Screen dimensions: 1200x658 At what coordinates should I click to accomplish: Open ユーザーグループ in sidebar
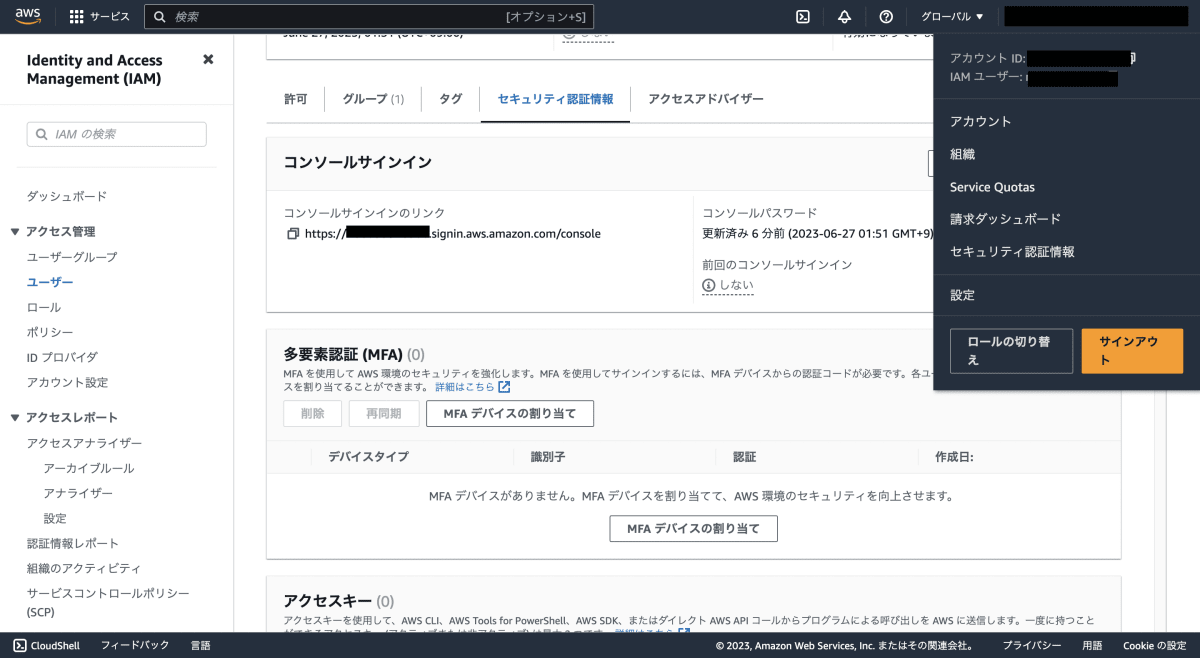tap(72, 257)
